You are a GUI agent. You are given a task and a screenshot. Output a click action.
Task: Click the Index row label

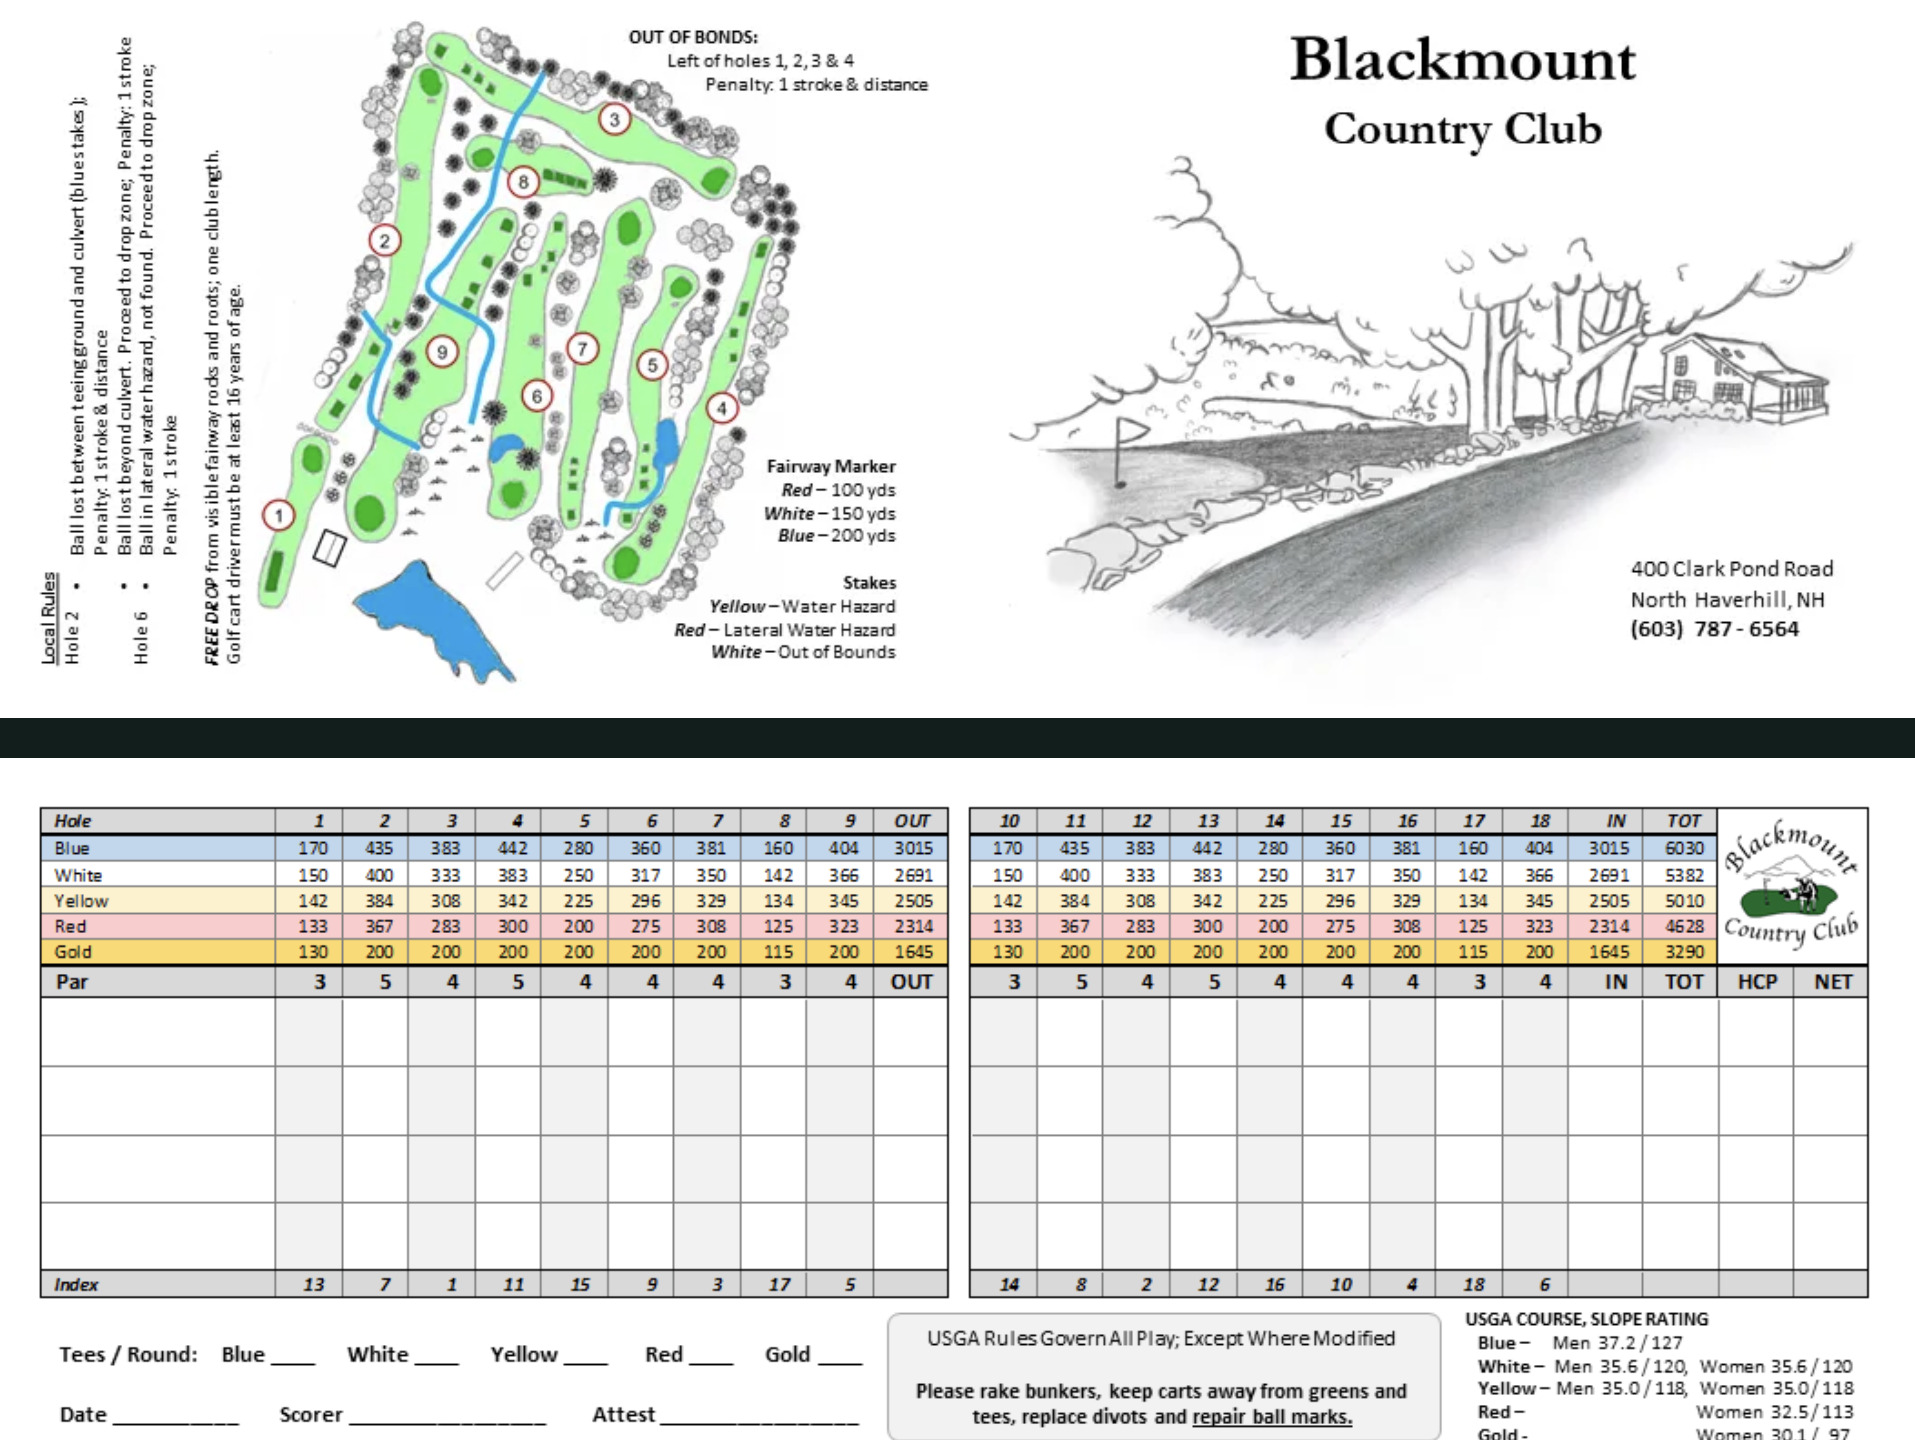pyautogui.click(x=76, y=1285)
